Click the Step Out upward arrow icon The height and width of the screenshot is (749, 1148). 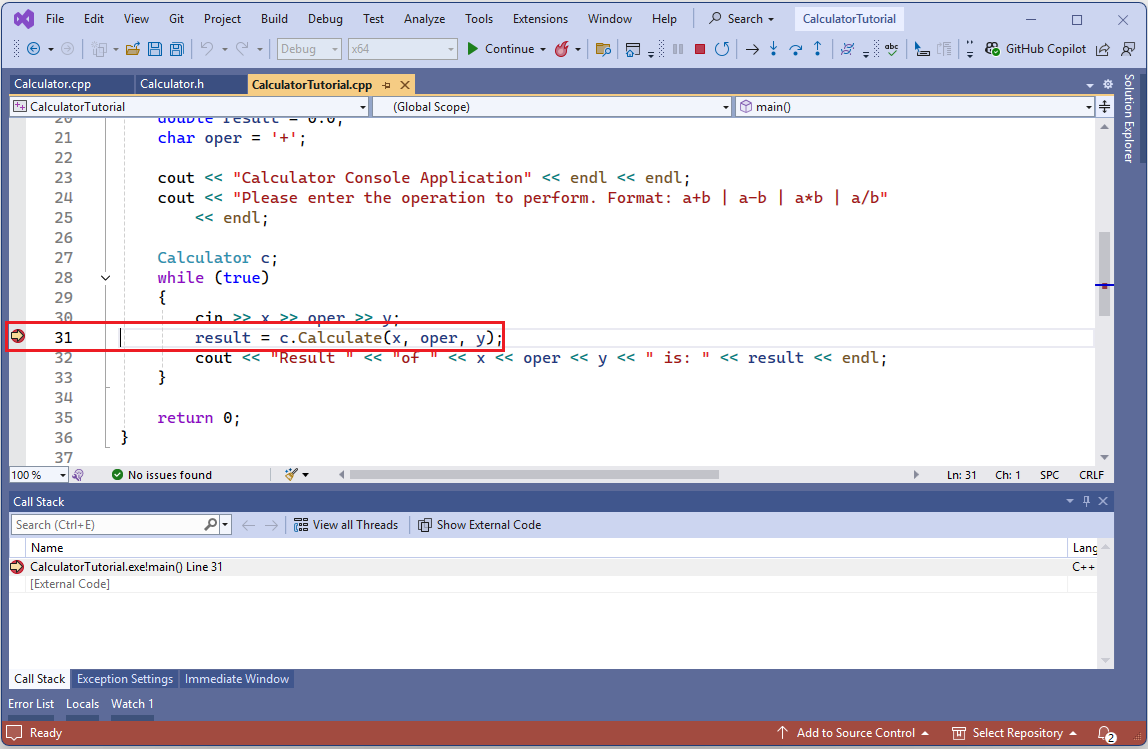tap(817, 48)
